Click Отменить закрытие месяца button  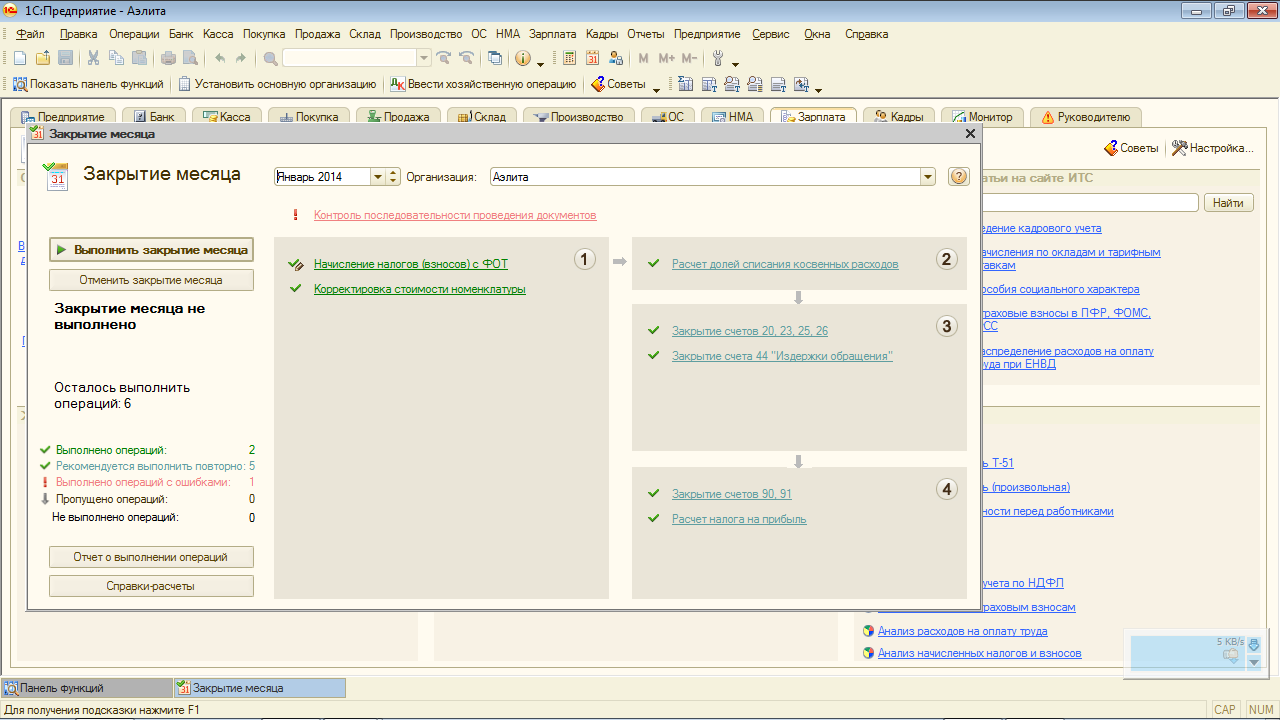tap(151, 280)
